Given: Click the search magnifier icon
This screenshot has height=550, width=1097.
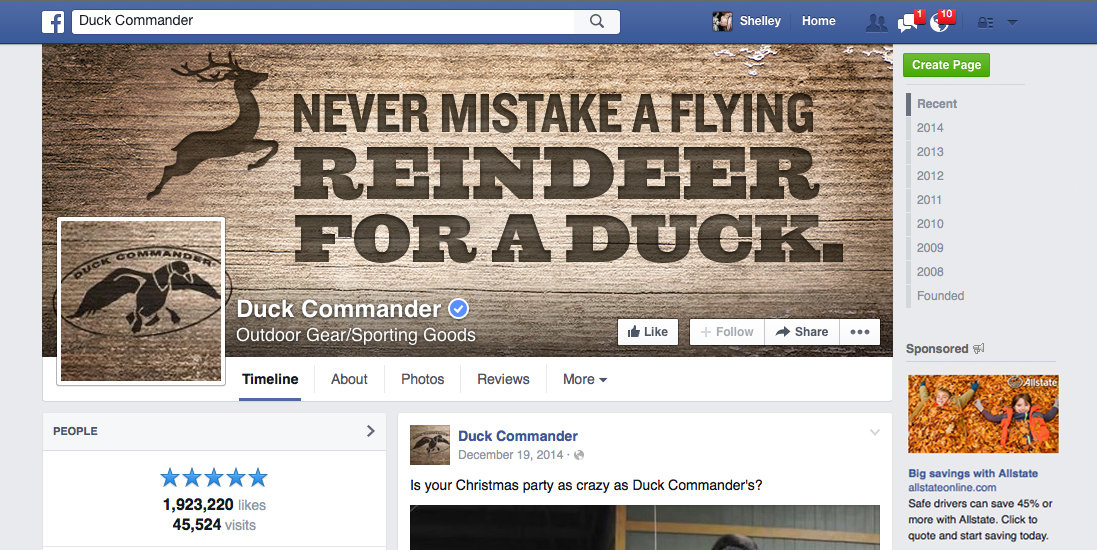Looking at the screenshot, I should pos(597,21).
